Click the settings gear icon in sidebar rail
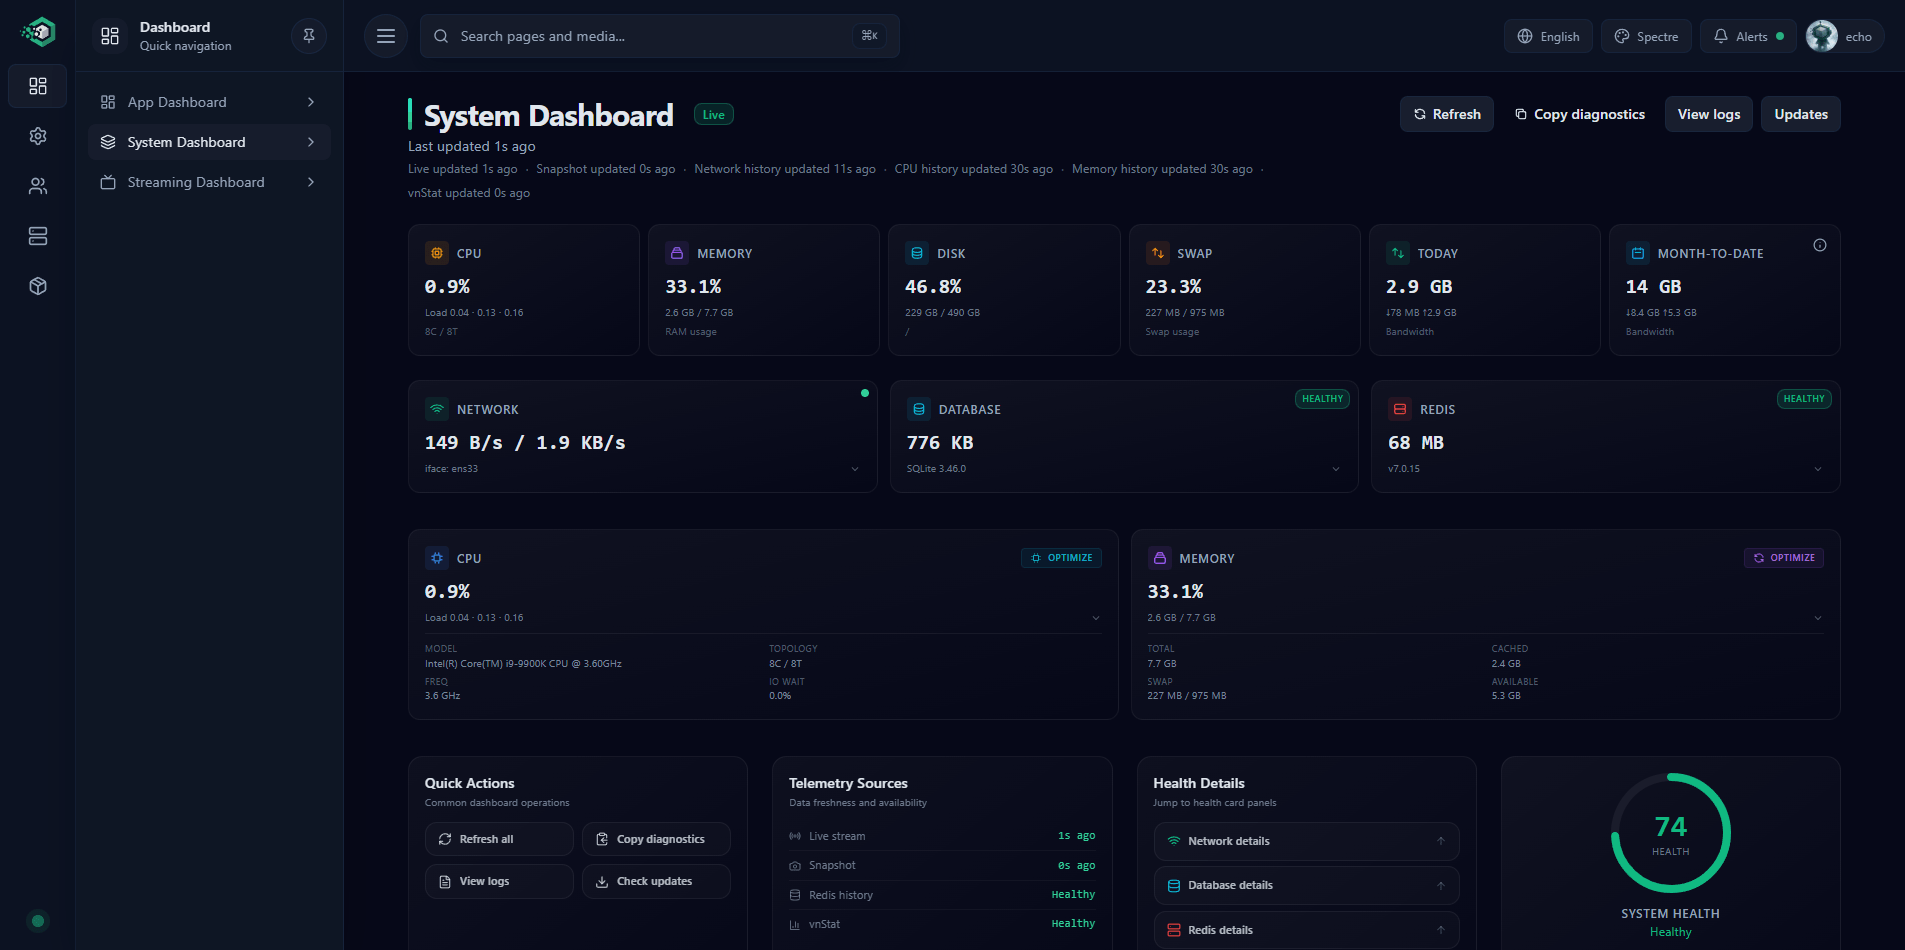The image size is (1905, 950). 38,136
